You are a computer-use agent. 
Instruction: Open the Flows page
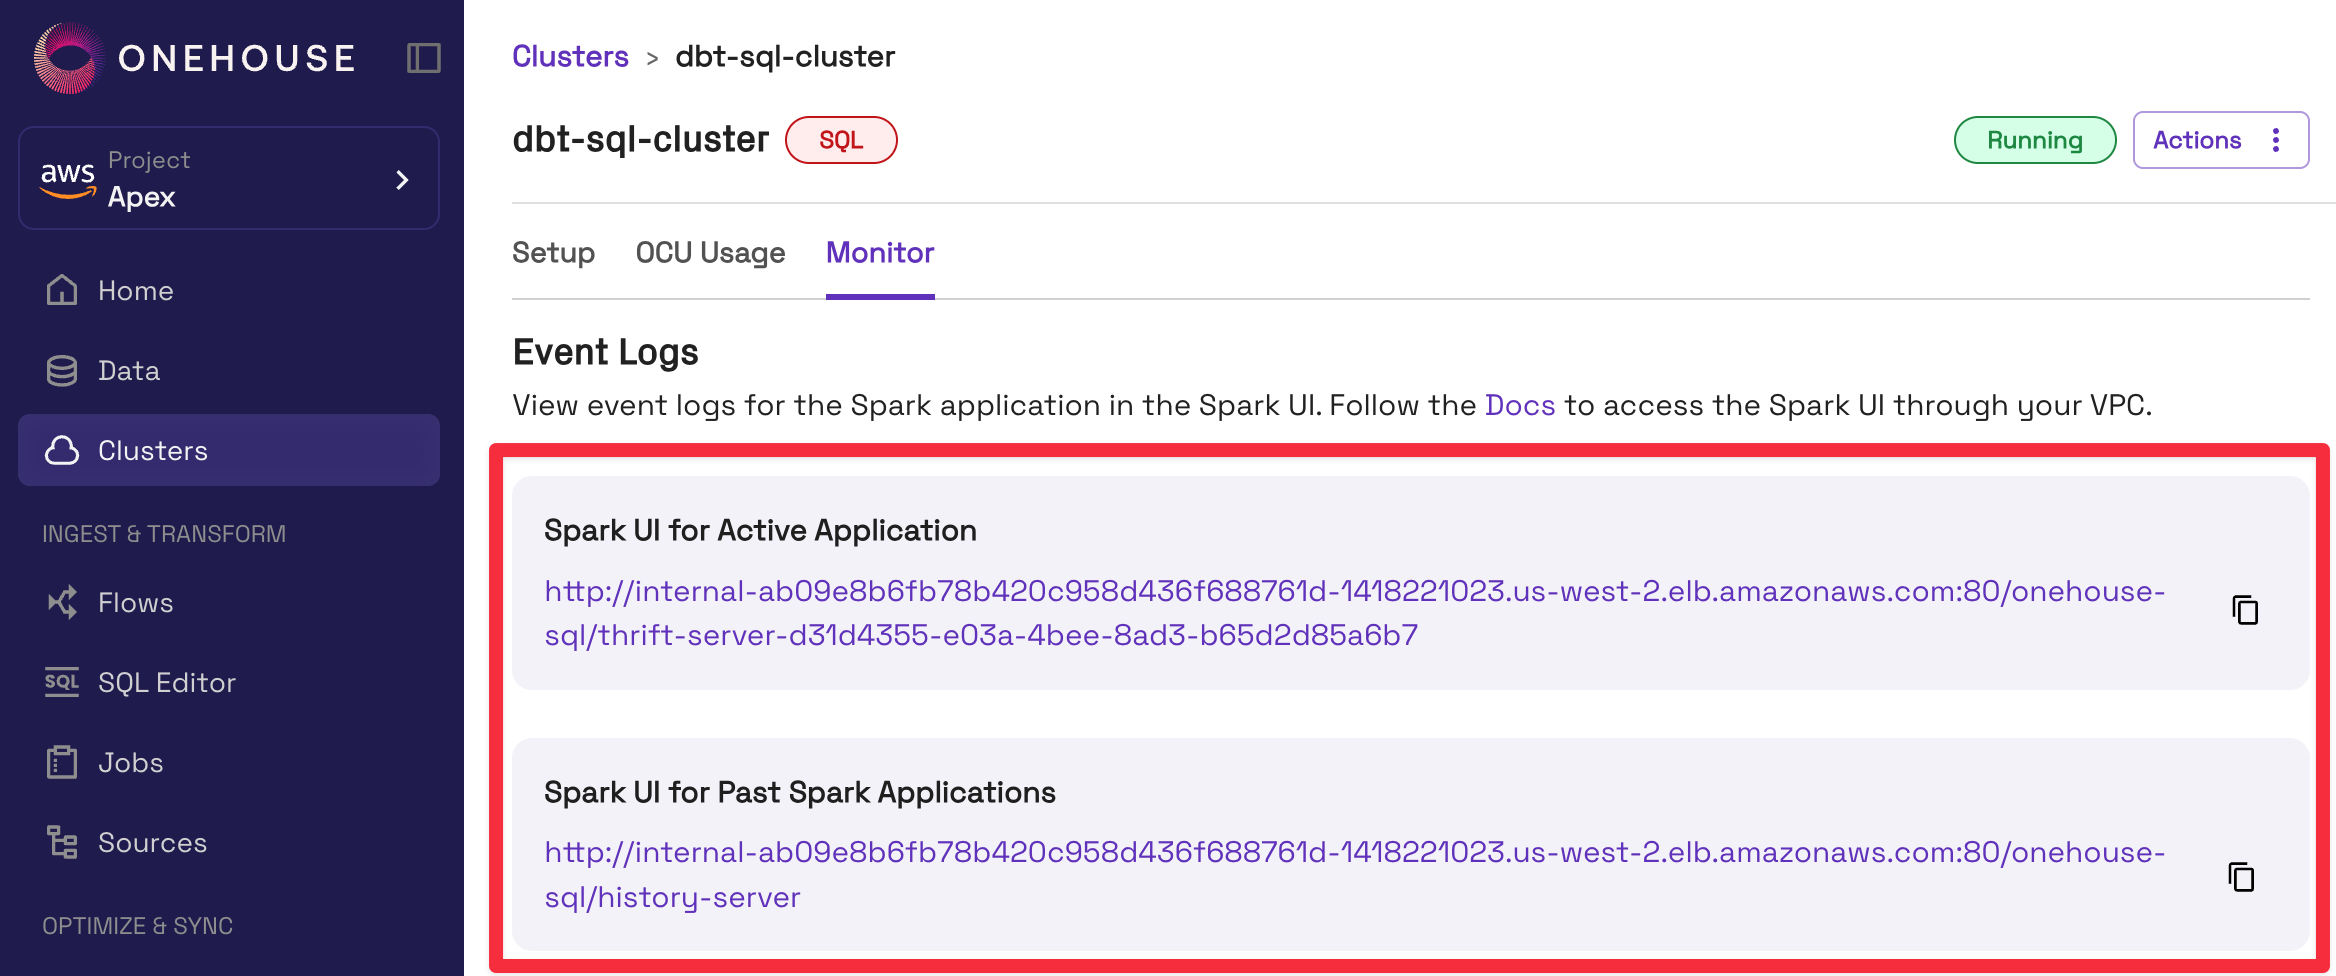click(135, 603)
